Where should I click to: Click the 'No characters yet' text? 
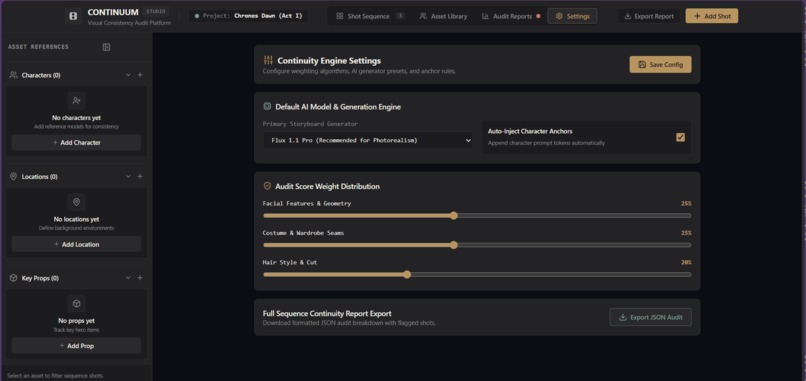point(77,118)
